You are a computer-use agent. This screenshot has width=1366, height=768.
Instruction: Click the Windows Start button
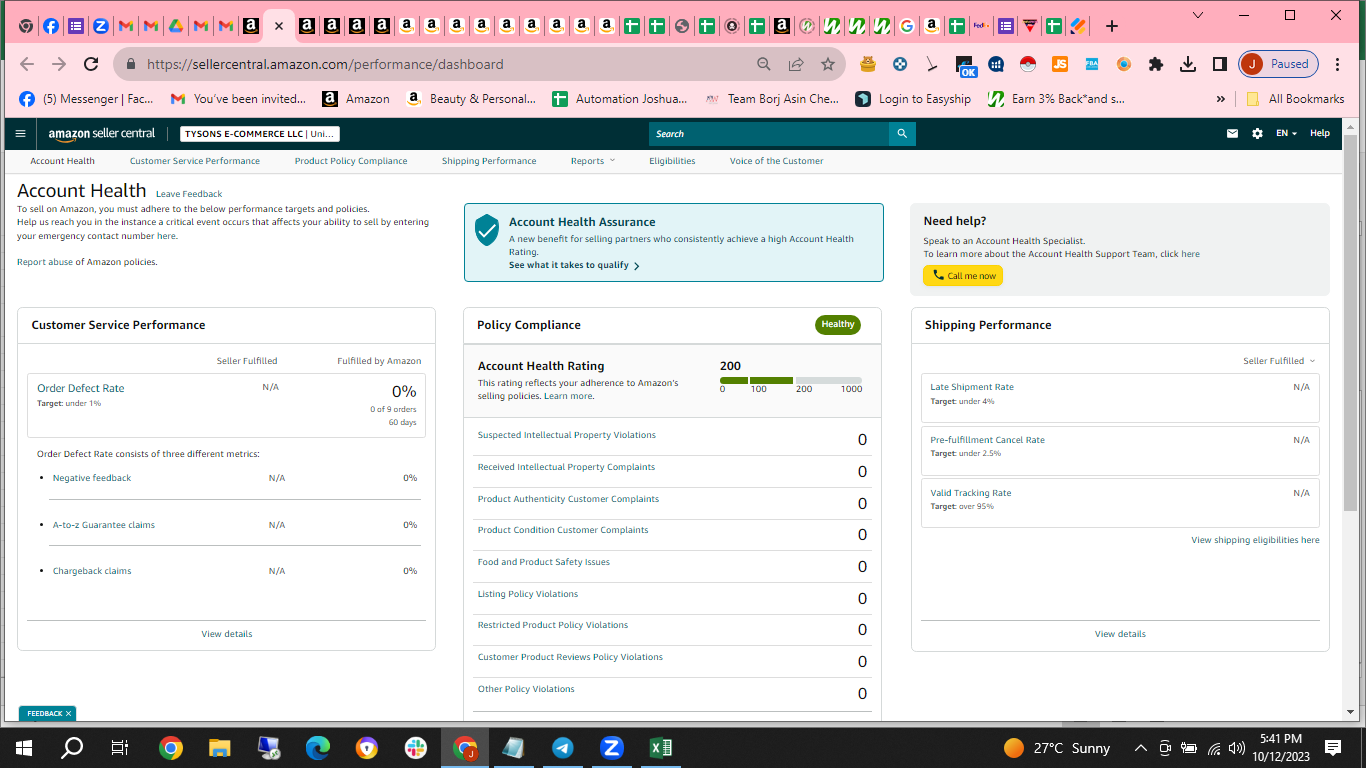tap(24, 747)
